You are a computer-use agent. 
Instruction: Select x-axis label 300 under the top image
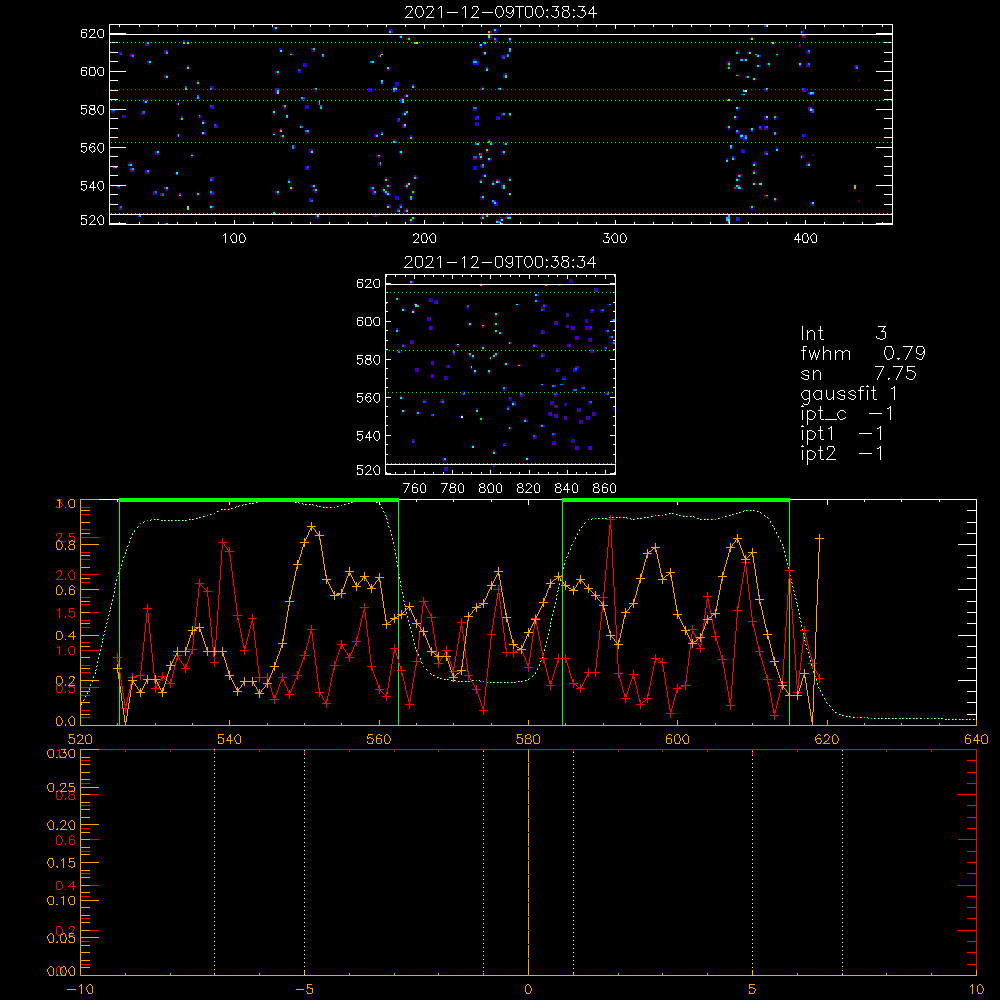click(x=615, y=239)
